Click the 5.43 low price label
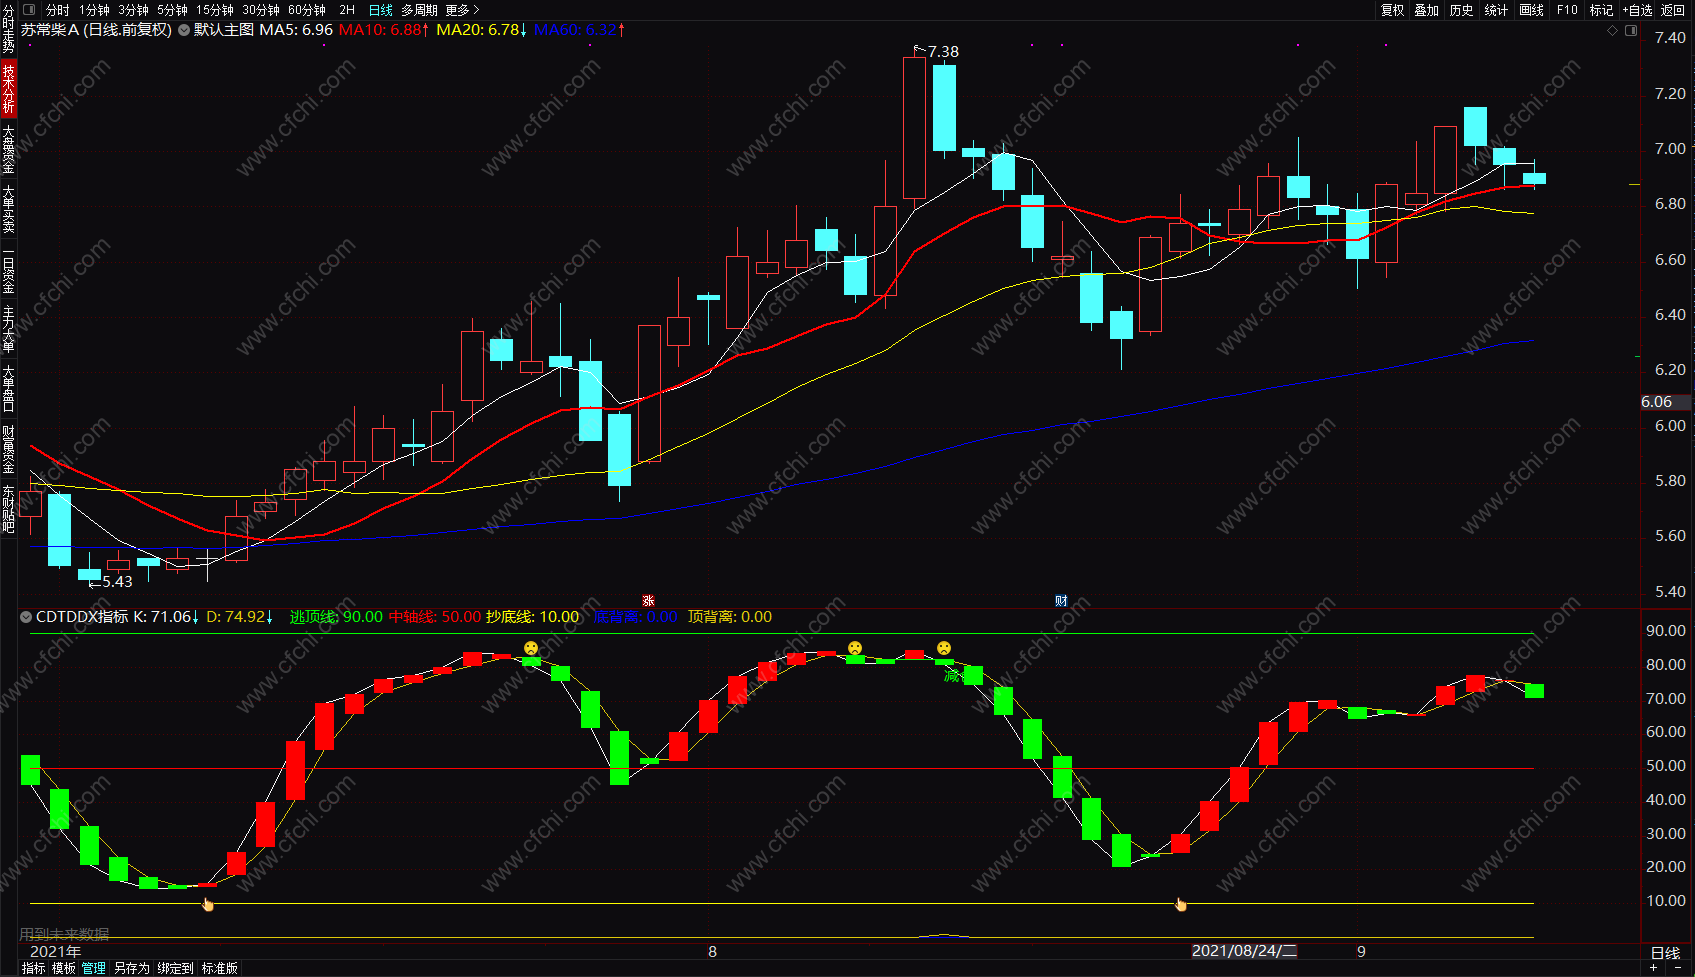This screenshot has width=1695, height=977. point(117,582)
